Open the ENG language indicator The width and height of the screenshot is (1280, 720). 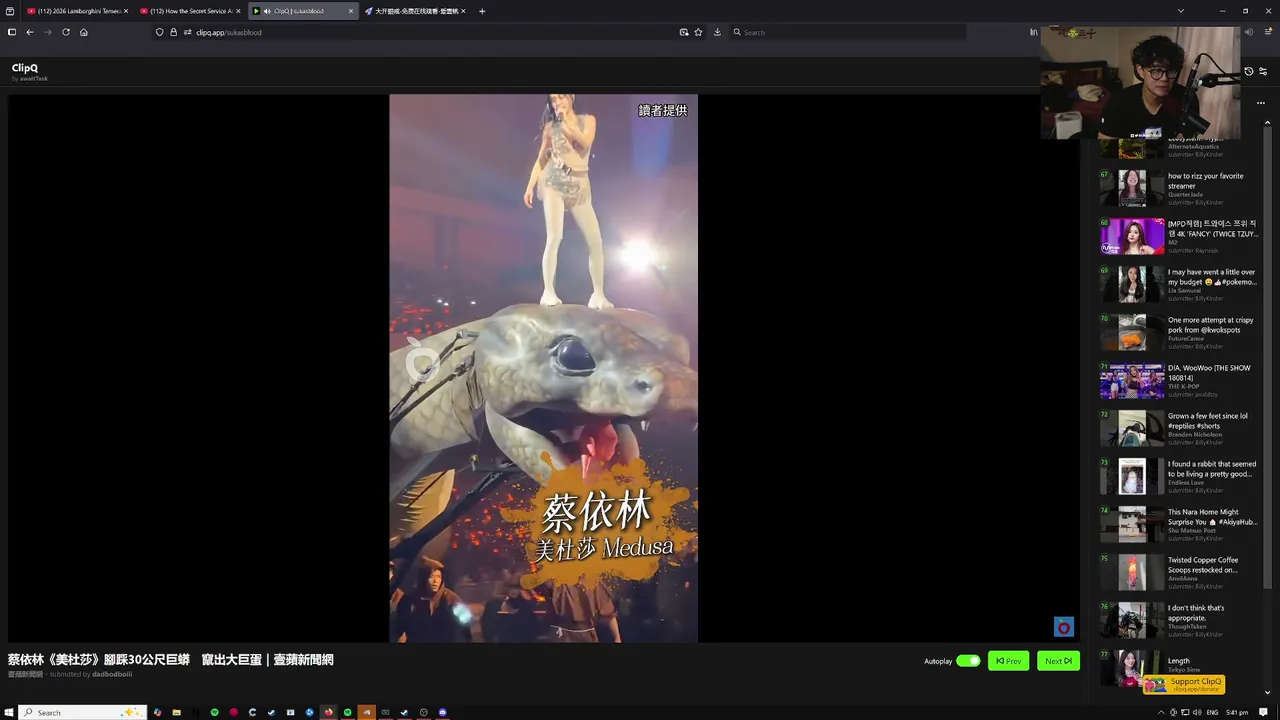(x=1212, y=712)
